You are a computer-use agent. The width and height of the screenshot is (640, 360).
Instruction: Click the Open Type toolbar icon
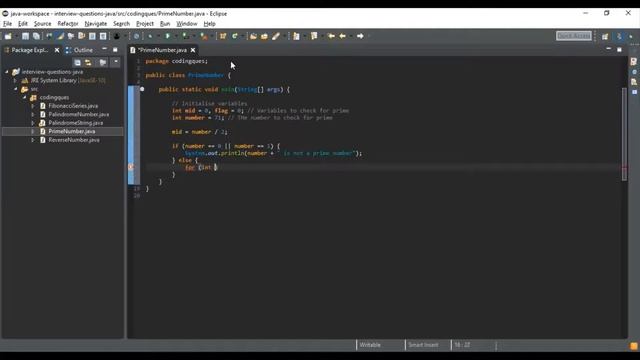tap(253, 36)
